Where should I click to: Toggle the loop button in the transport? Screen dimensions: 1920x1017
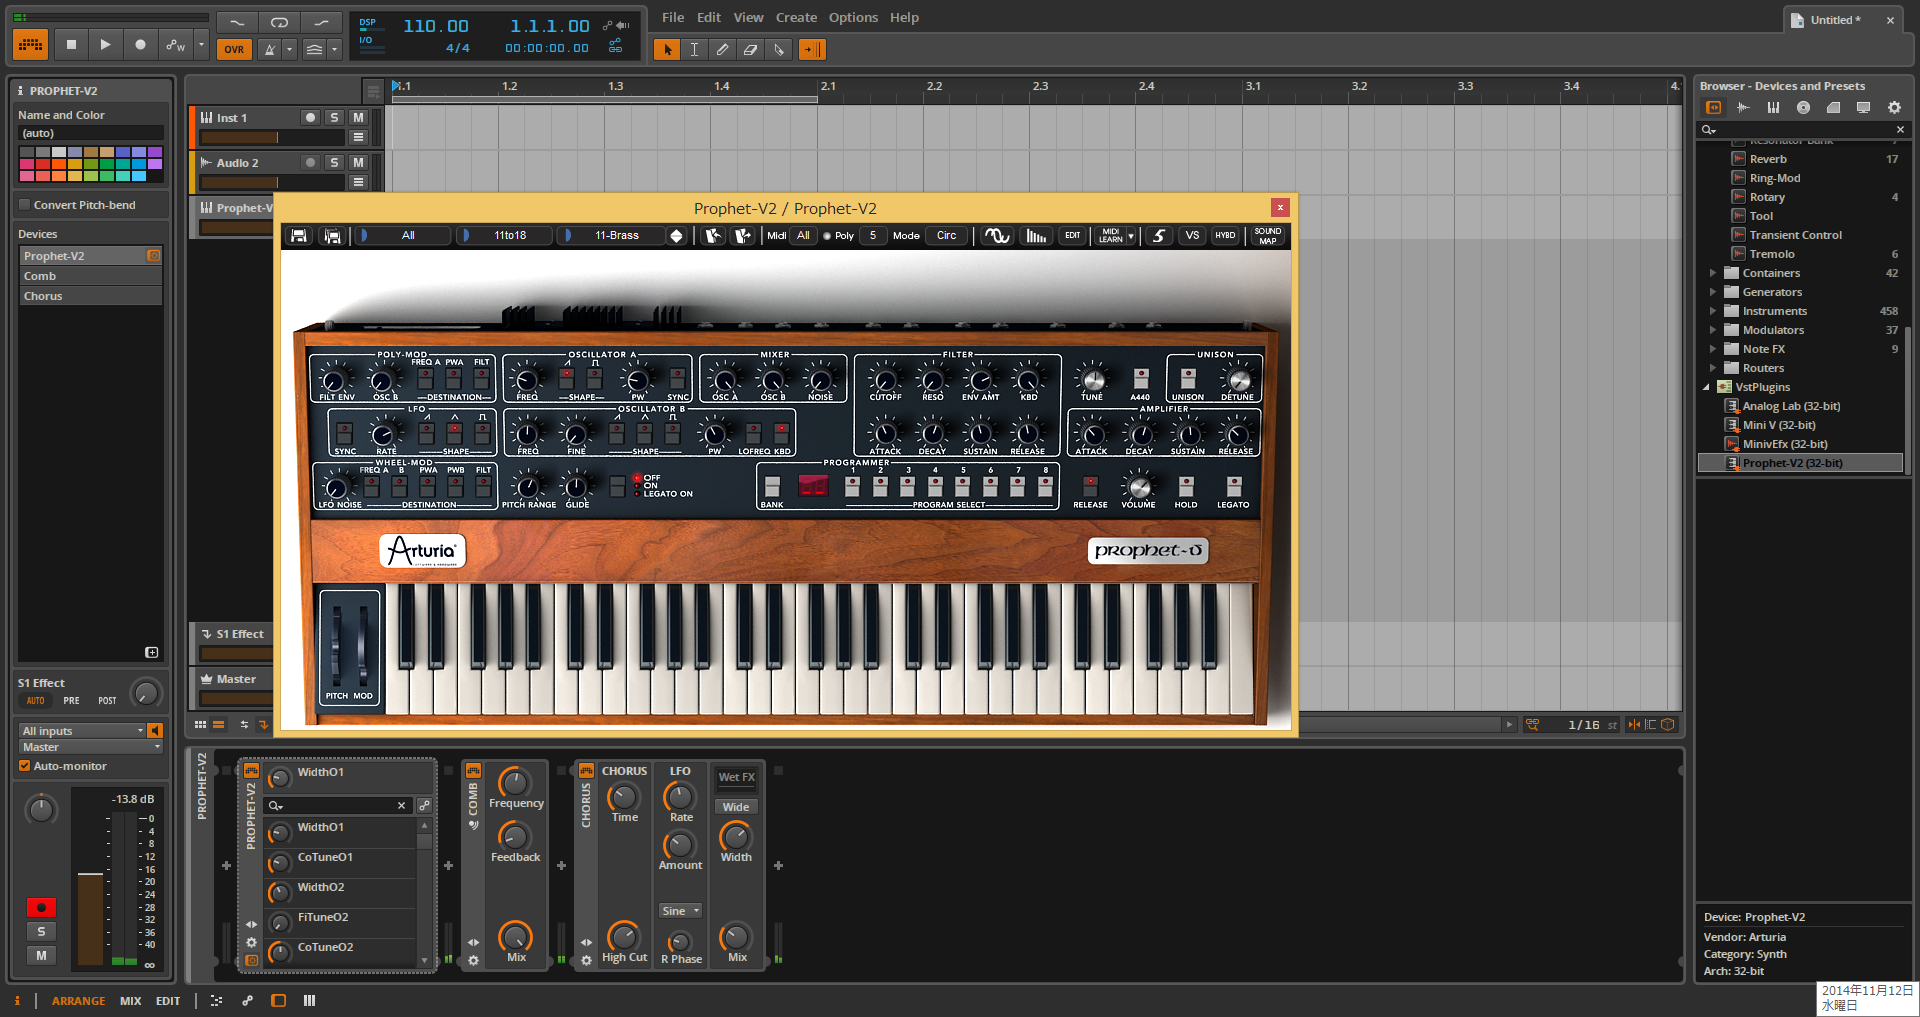279,22
